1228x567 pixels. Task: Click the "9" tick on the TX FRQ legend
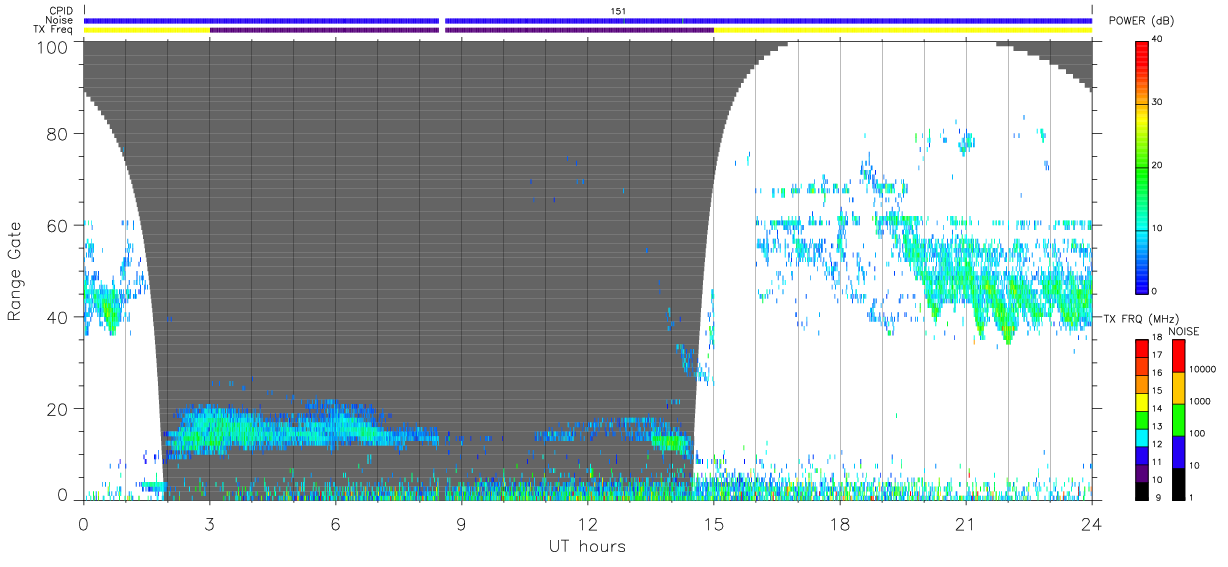tap(1156, 498)
